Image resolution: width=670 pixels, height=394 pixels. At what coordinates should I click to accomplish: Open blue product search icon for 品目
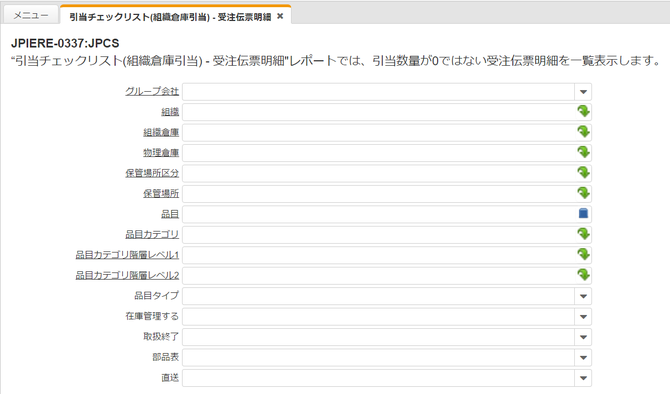[583, 214]
